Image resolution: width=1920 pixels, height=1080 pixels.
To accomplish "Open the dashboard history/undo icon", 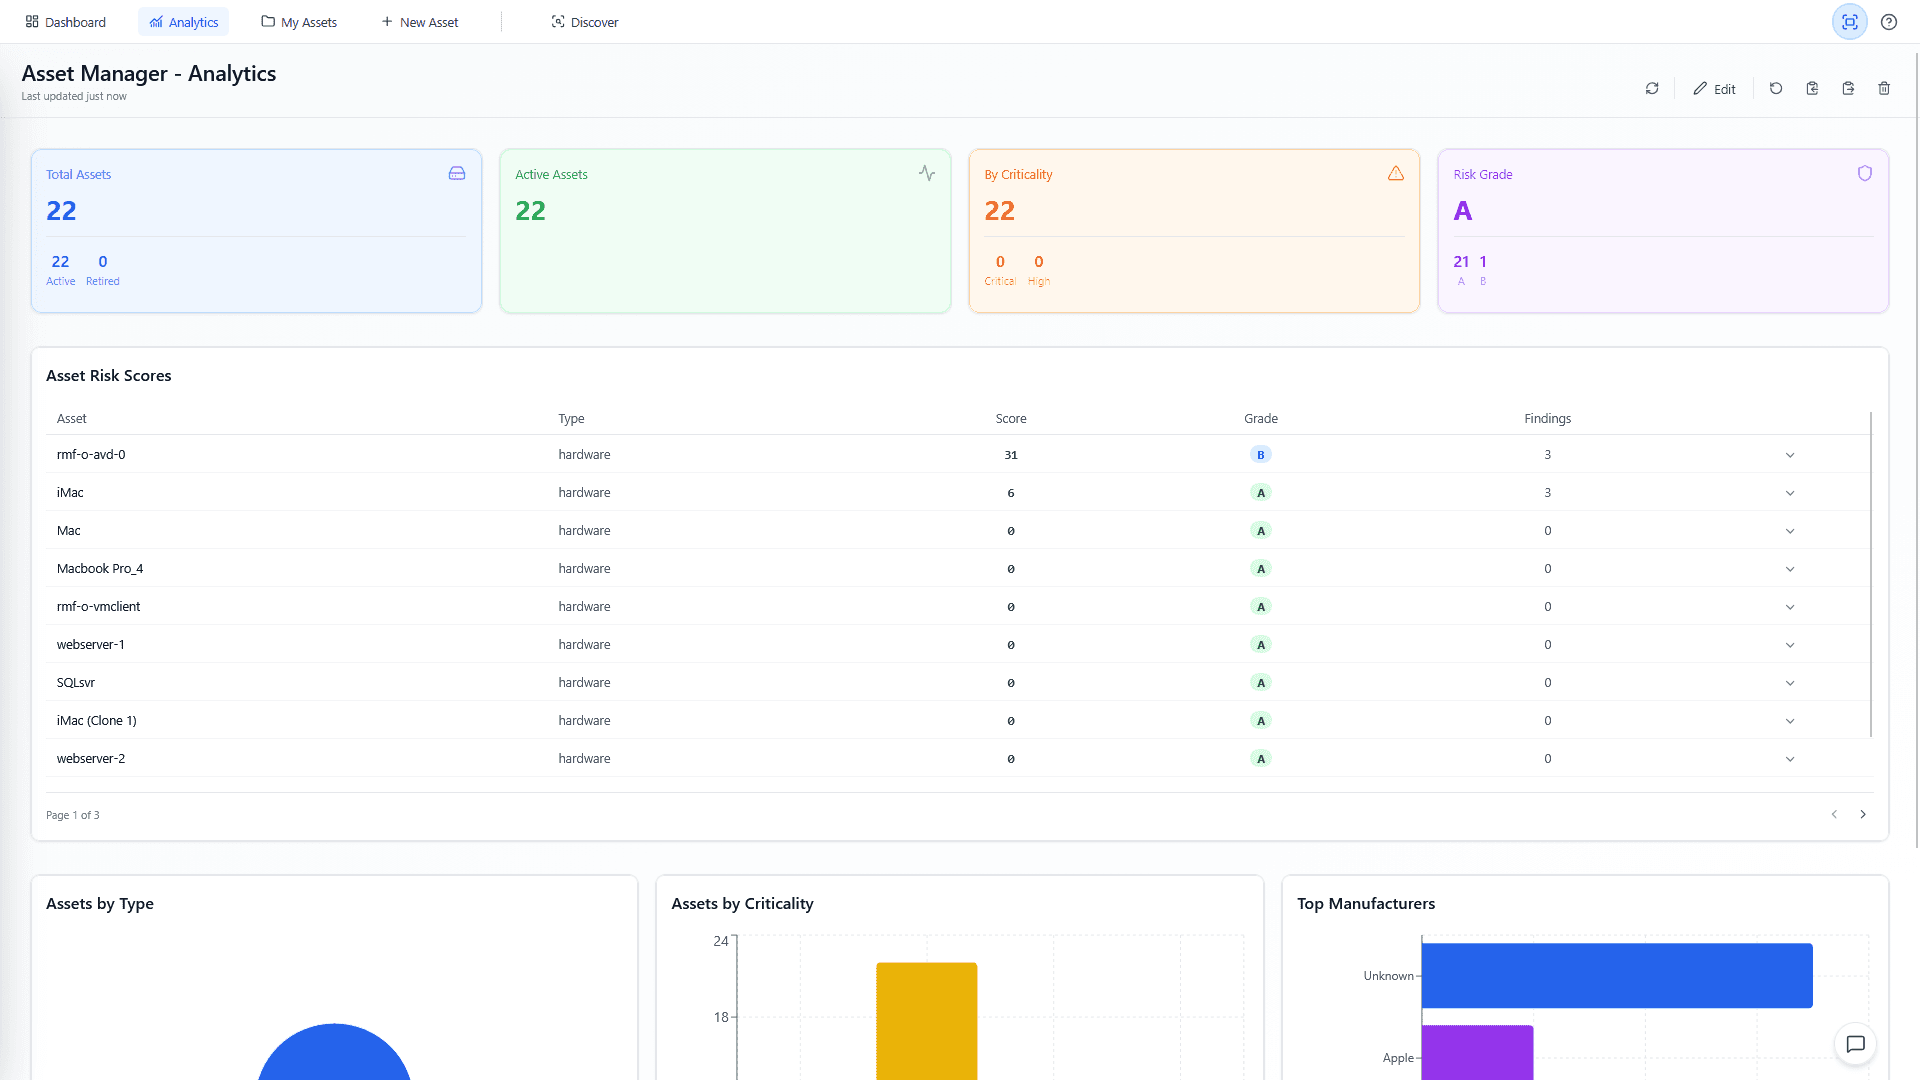I will tap(1776, 88).
